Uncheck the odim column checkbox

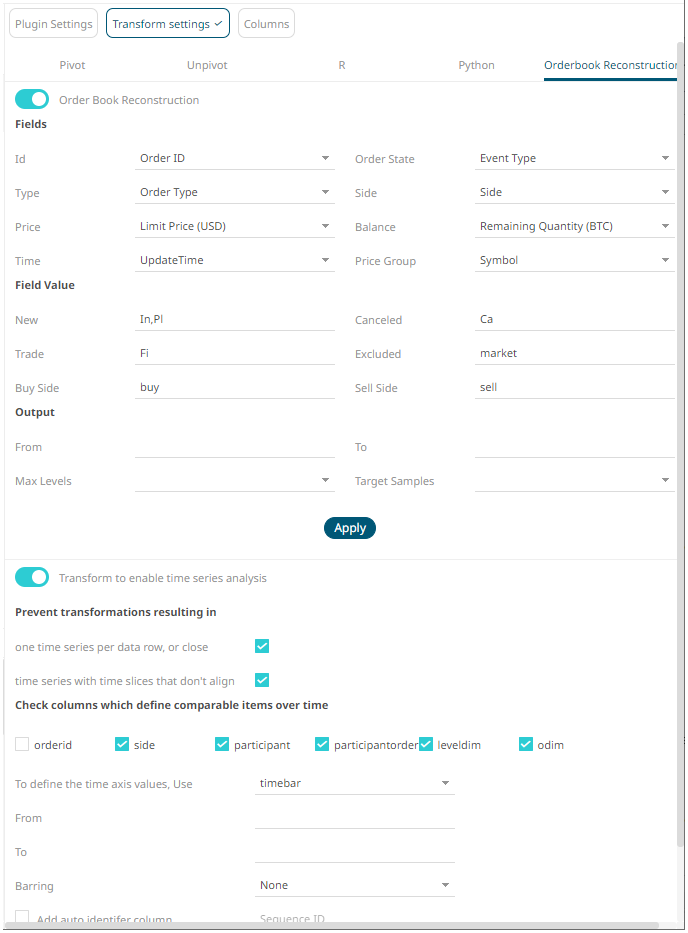pyautogui.click(x=526, y=744)
